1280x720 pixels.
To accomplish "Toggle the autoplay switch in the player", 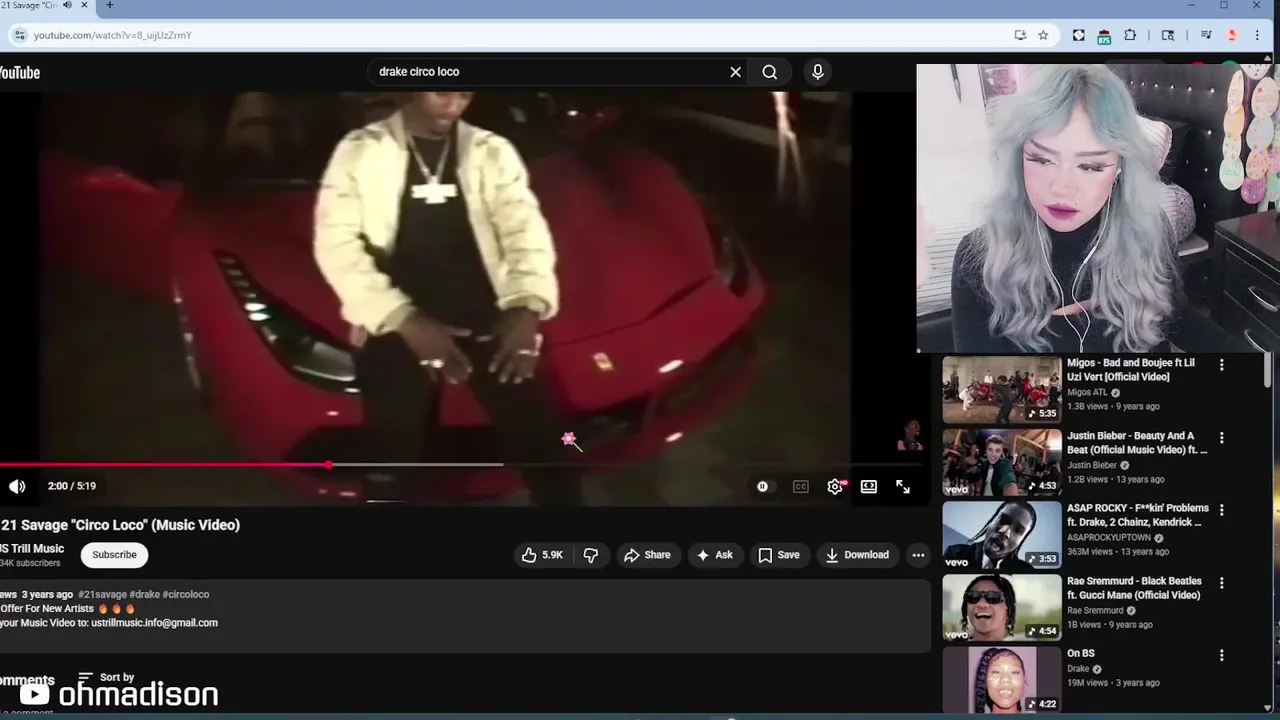I will 762,486.
